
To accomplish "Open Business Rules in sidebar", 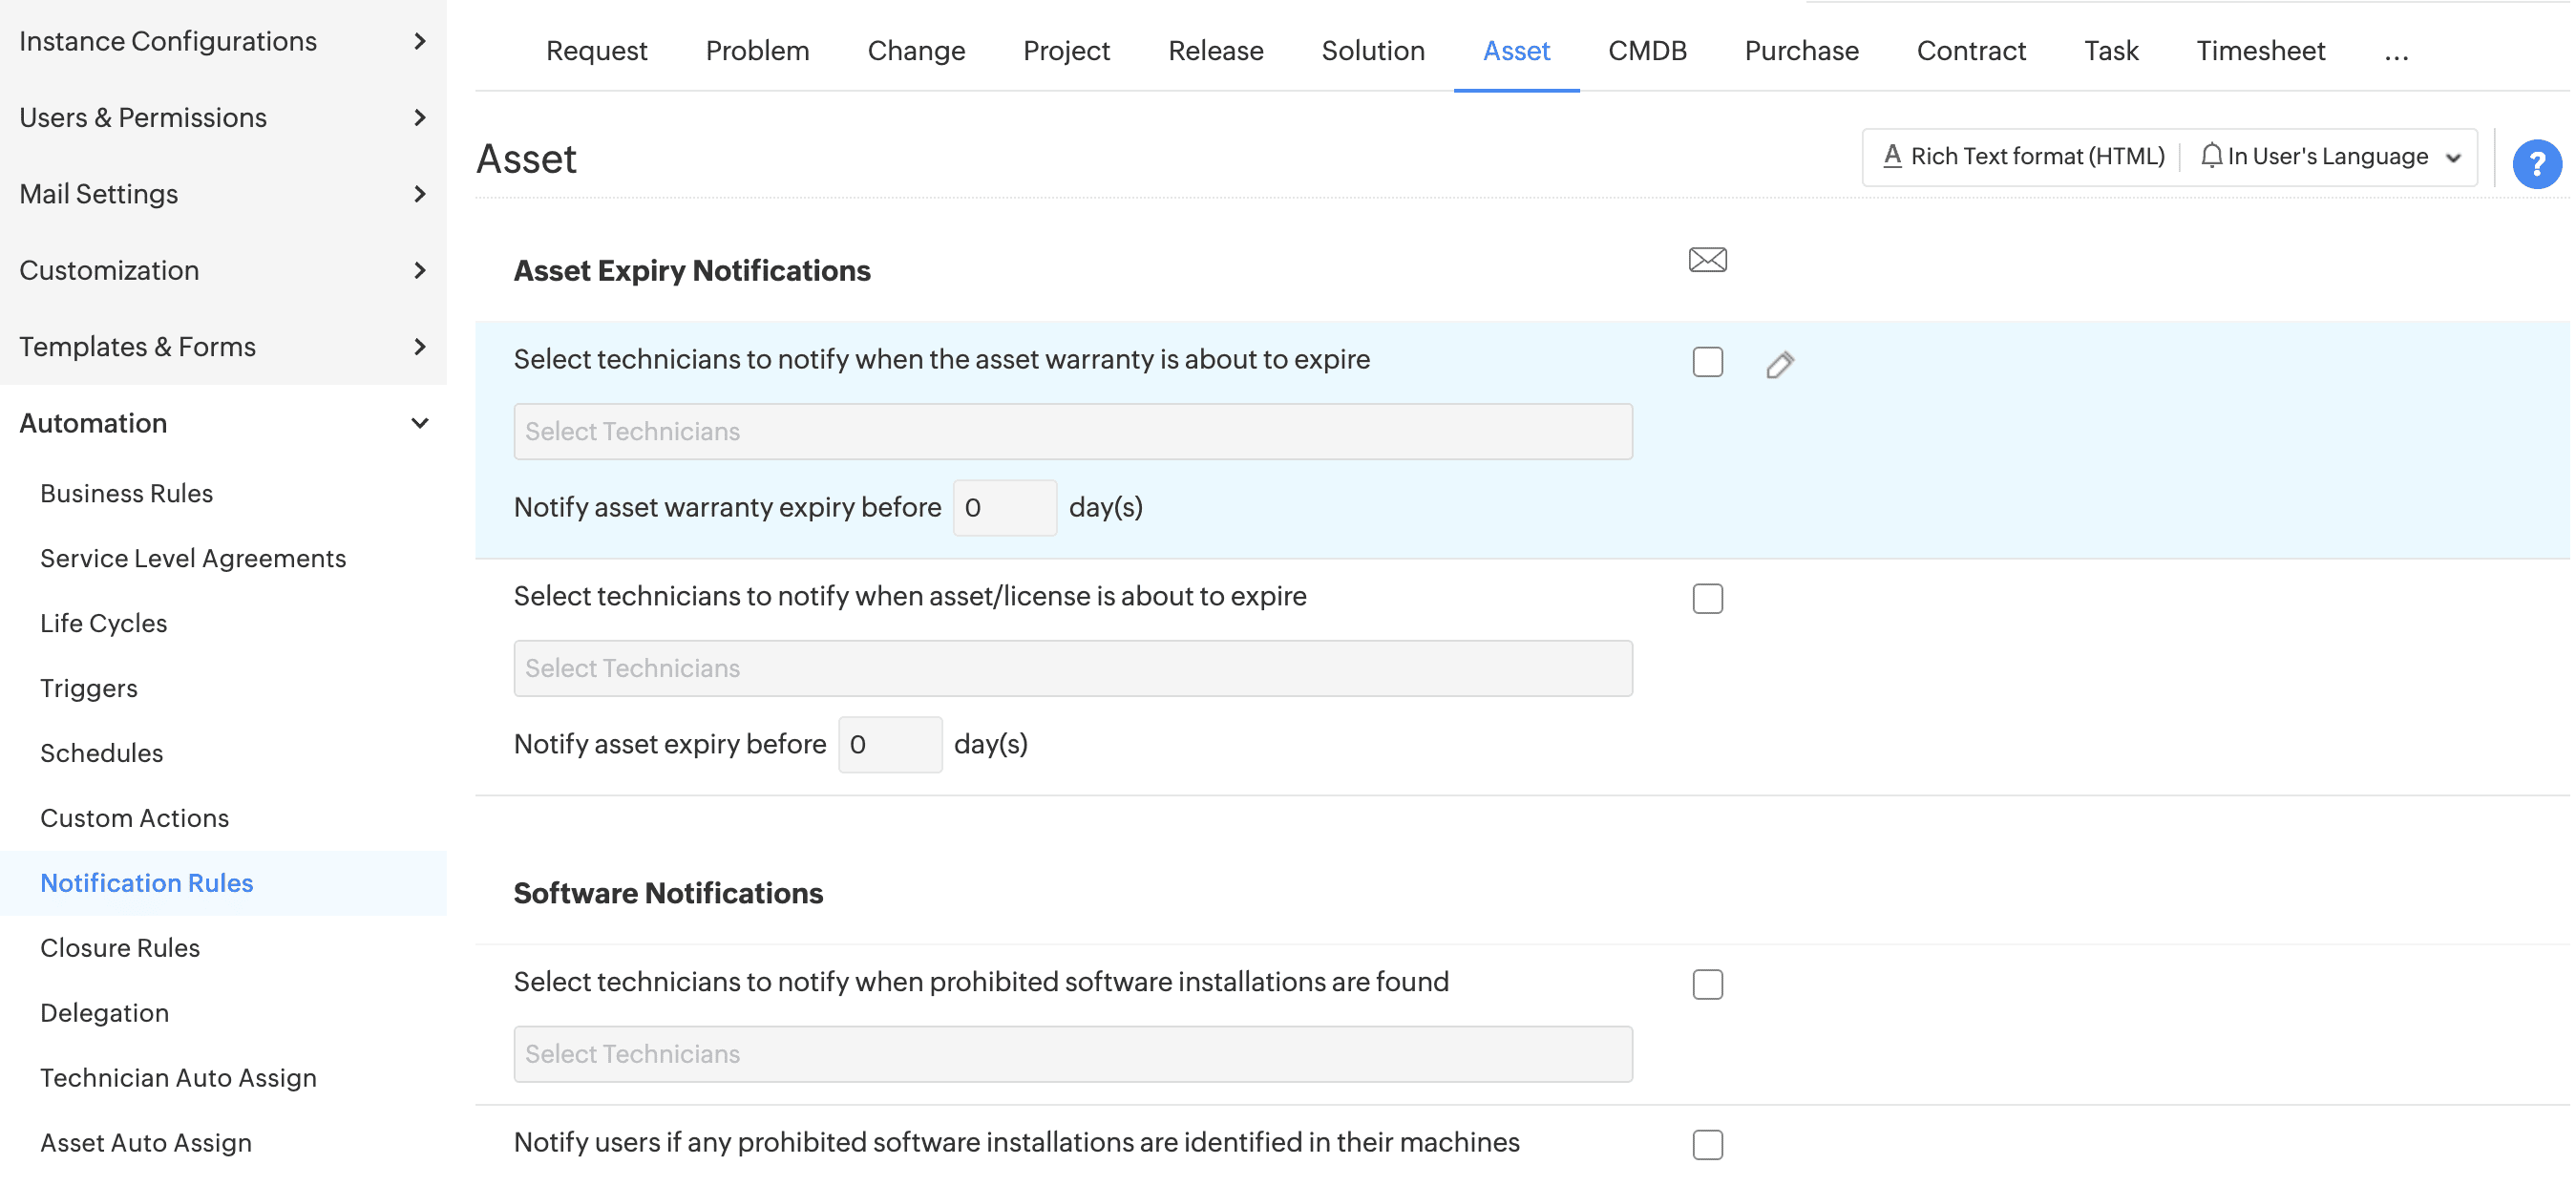I will pyautogui.click(x=126, y=493).
